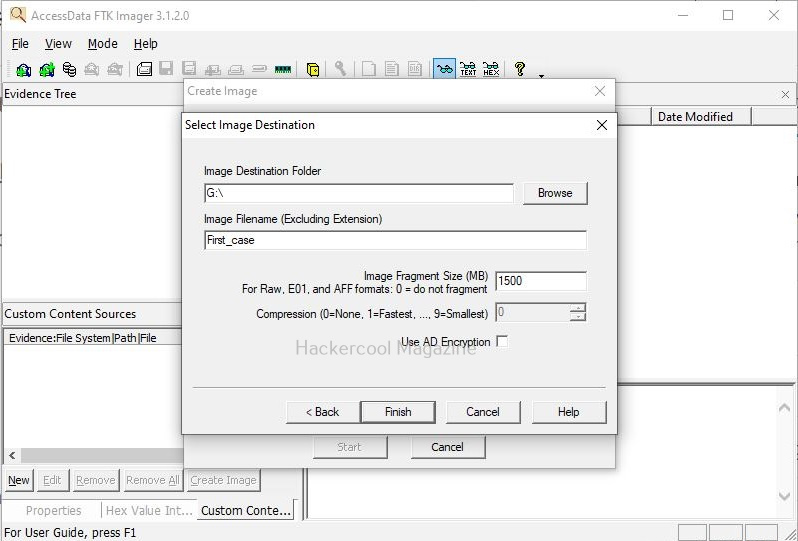798x541 pixels.
Task: Switch viewer to TEXT mode icon
Action: [x=467, y=69]
